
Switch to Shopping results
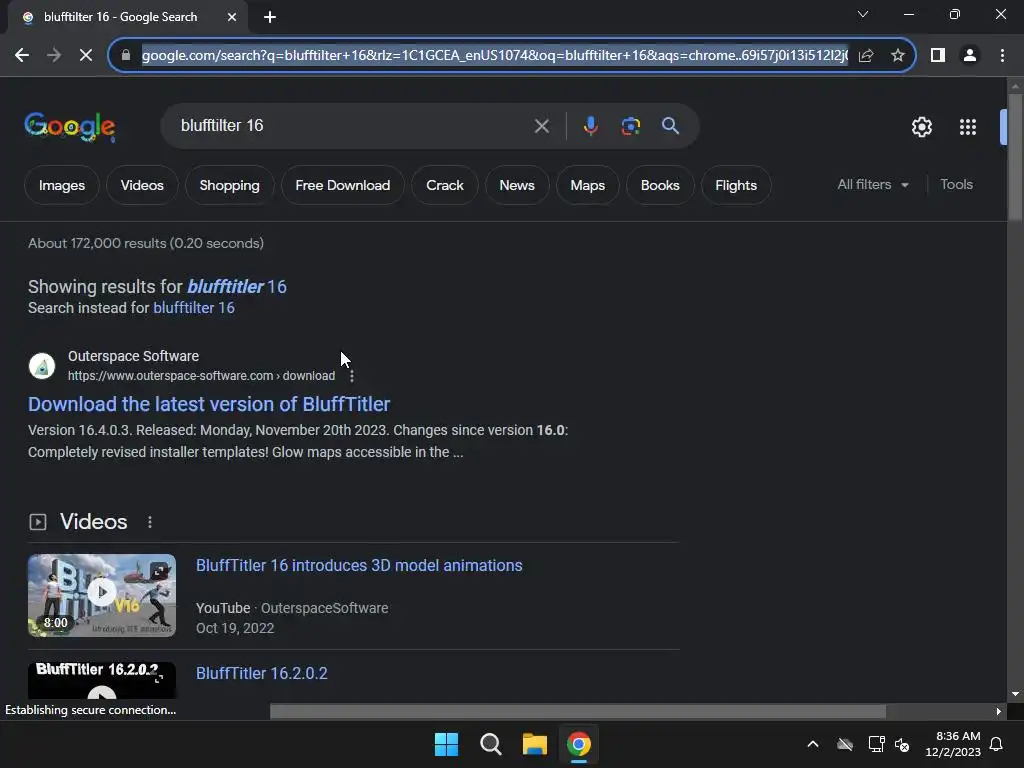[229, 185]
